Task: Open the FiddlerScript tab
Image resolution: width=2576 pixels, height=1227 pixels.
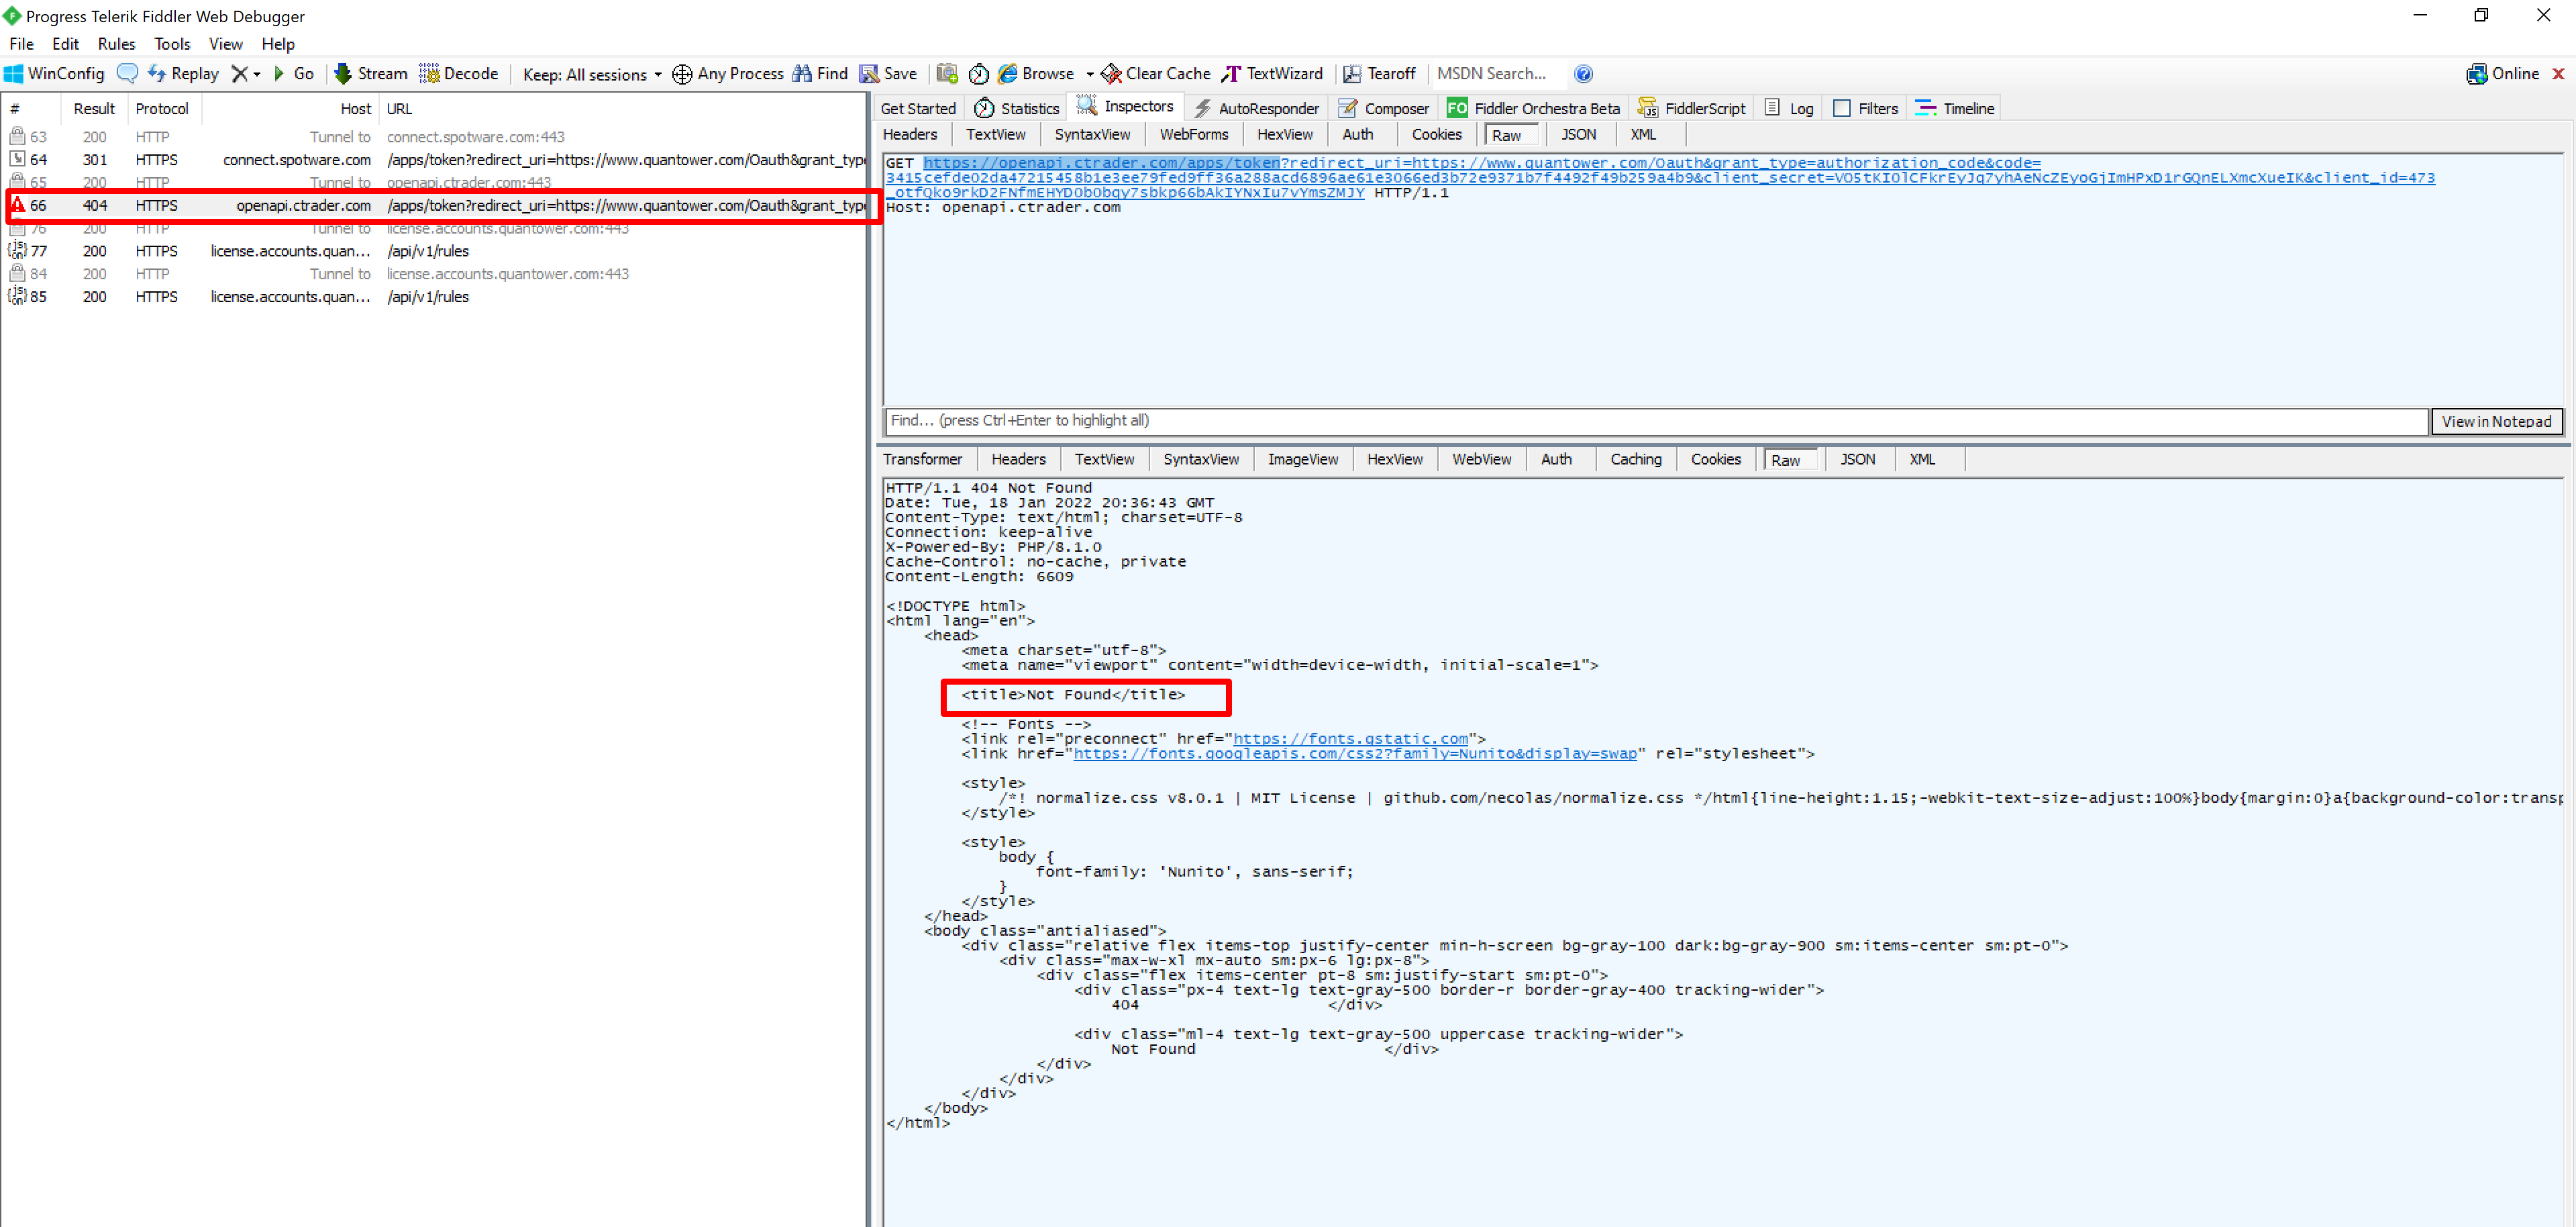Action: (x=1692, y=108)
